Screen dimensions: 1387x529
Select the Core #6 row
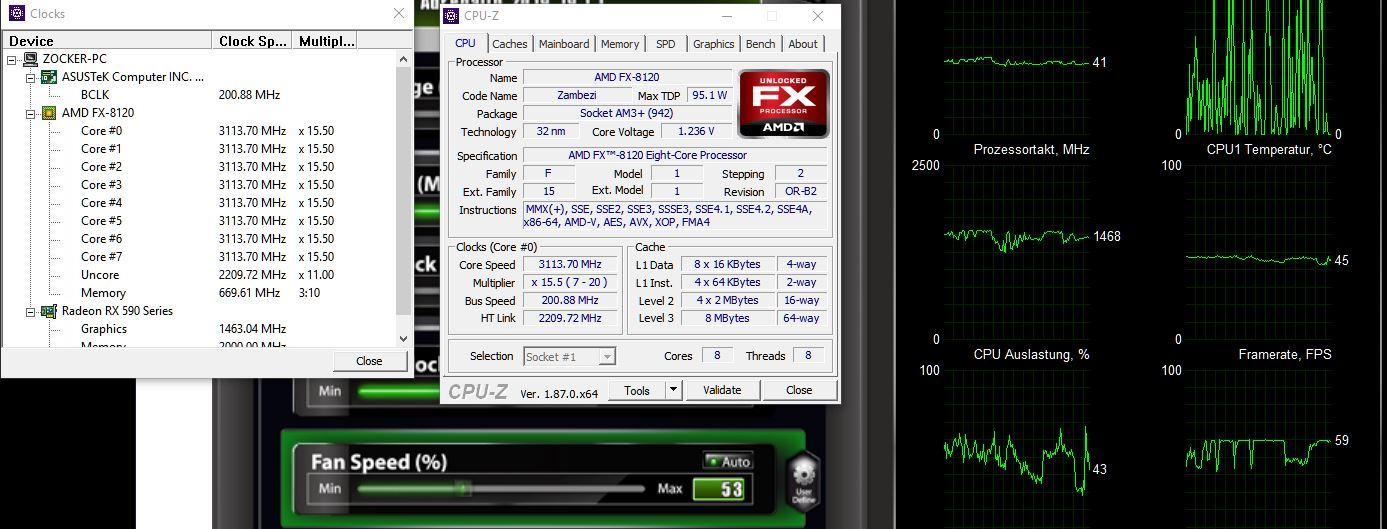200,239
